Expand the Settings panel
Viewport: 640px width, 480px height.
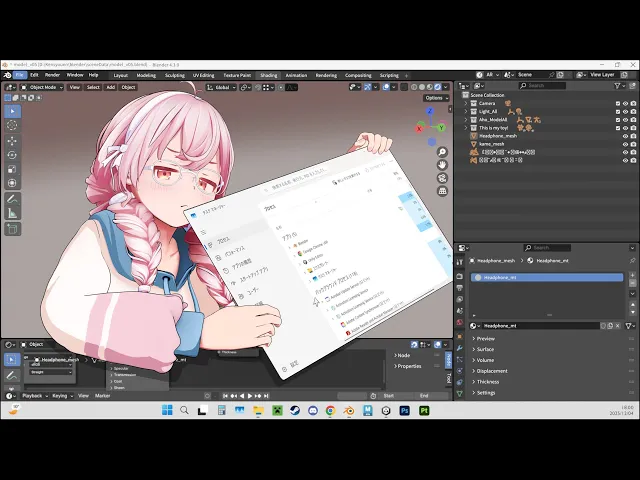pos(486,393)
